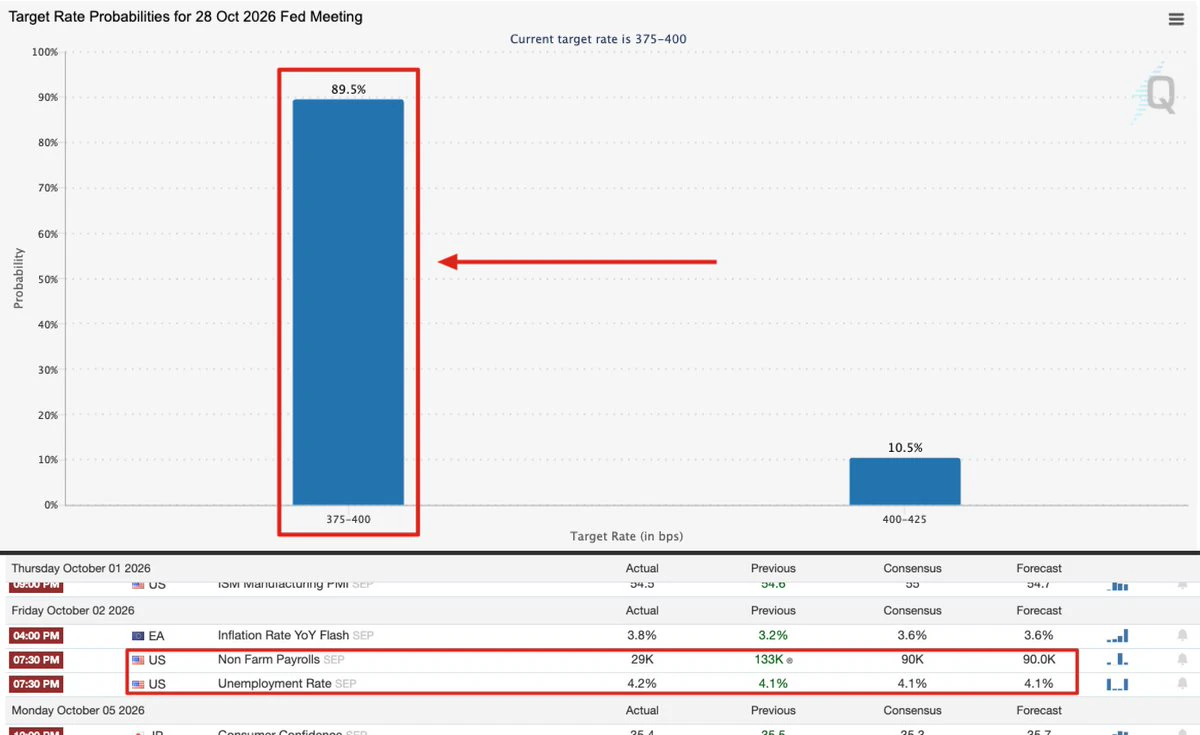Open mini chart icon for Unemployment Rate

pyautogui.click(x=1117, y=684)
